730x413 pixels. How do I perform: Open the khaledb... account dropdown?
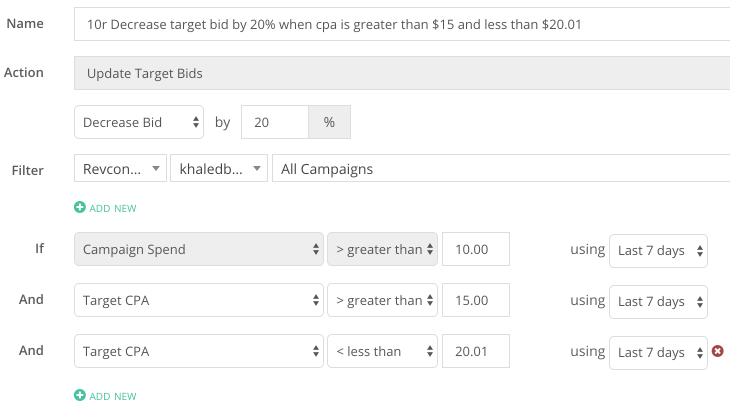pos(219,169)
